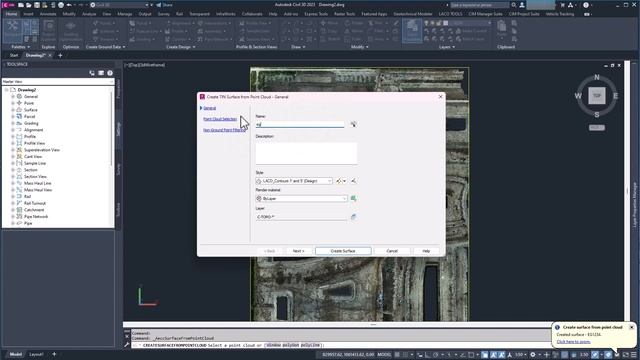Open the Annotate ribbon tab
The height and width of the screenshot is (360, 640).
point(48,14)
